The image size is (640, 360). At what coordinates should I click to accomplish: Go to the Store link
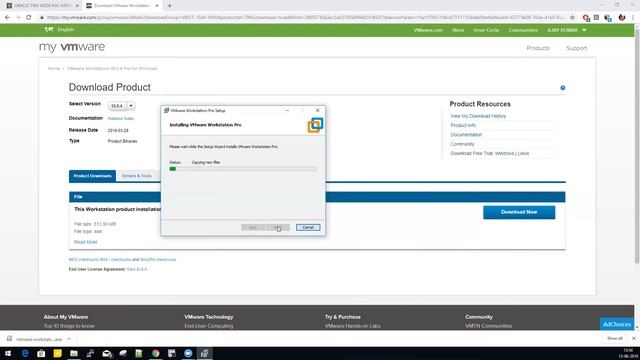point(458,30)
